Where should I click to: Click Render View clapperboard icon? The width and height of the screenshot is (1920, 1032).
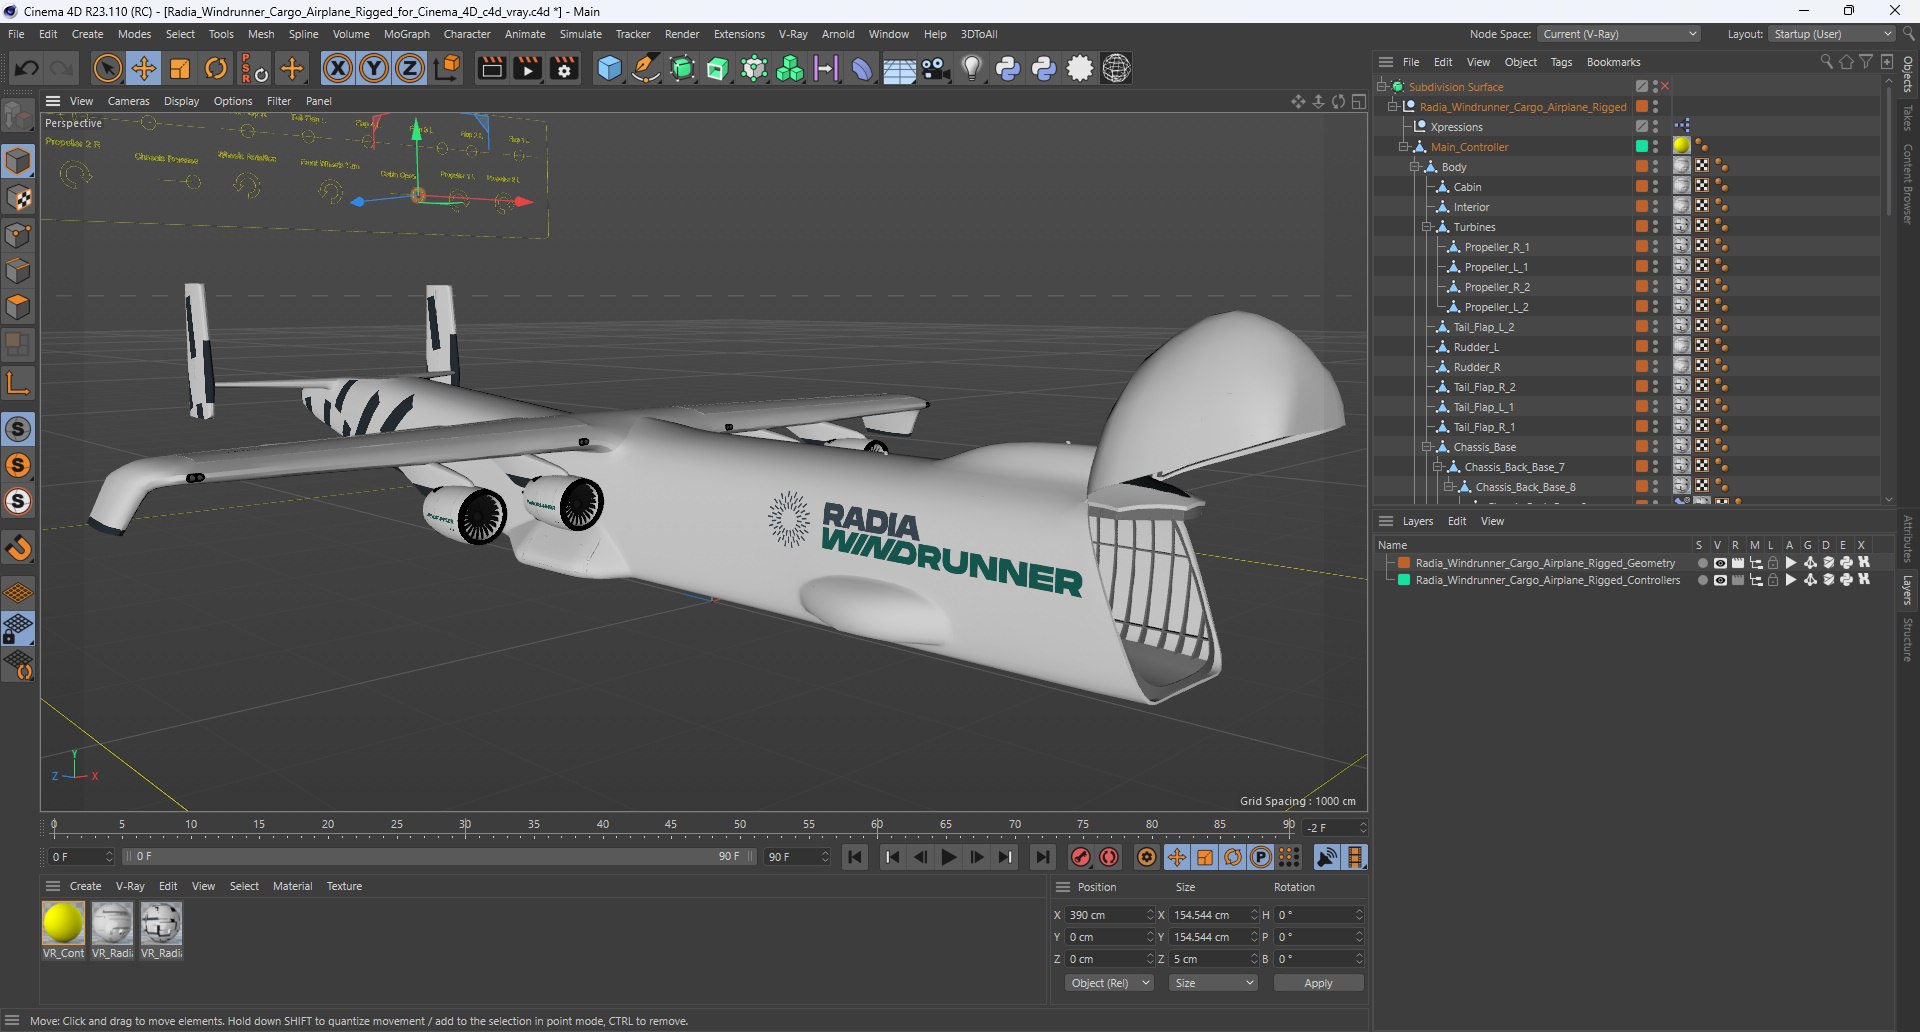click(491, 68)
